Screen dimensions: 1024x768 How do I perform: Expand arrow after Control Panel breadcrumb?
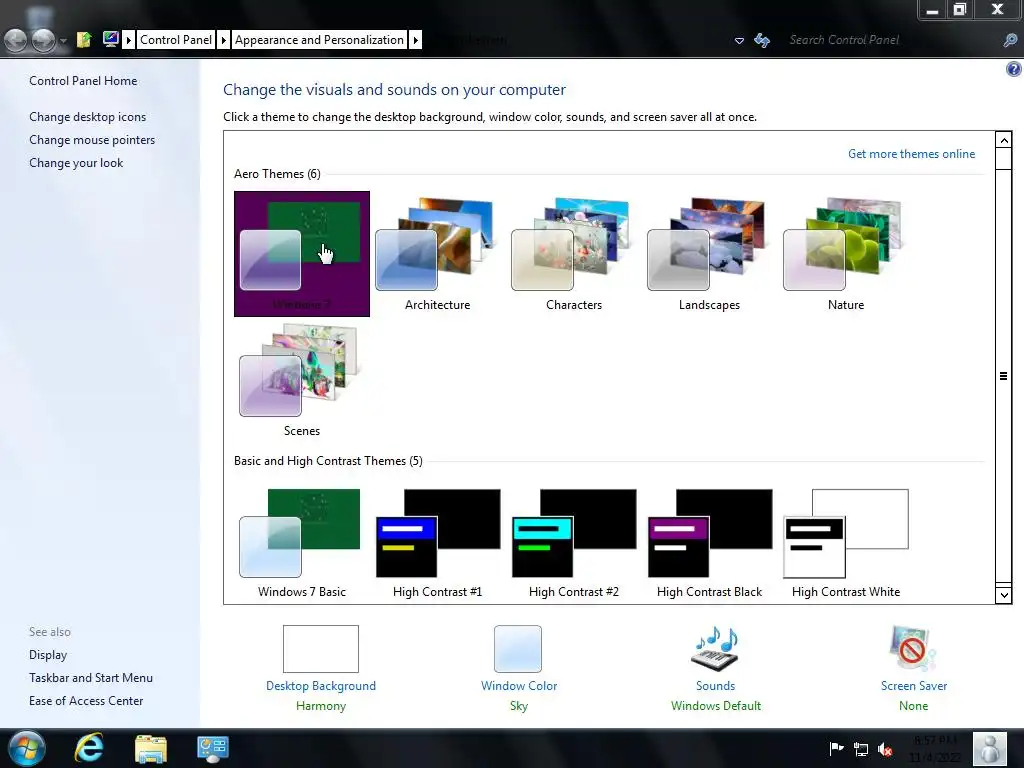point(223,40)
